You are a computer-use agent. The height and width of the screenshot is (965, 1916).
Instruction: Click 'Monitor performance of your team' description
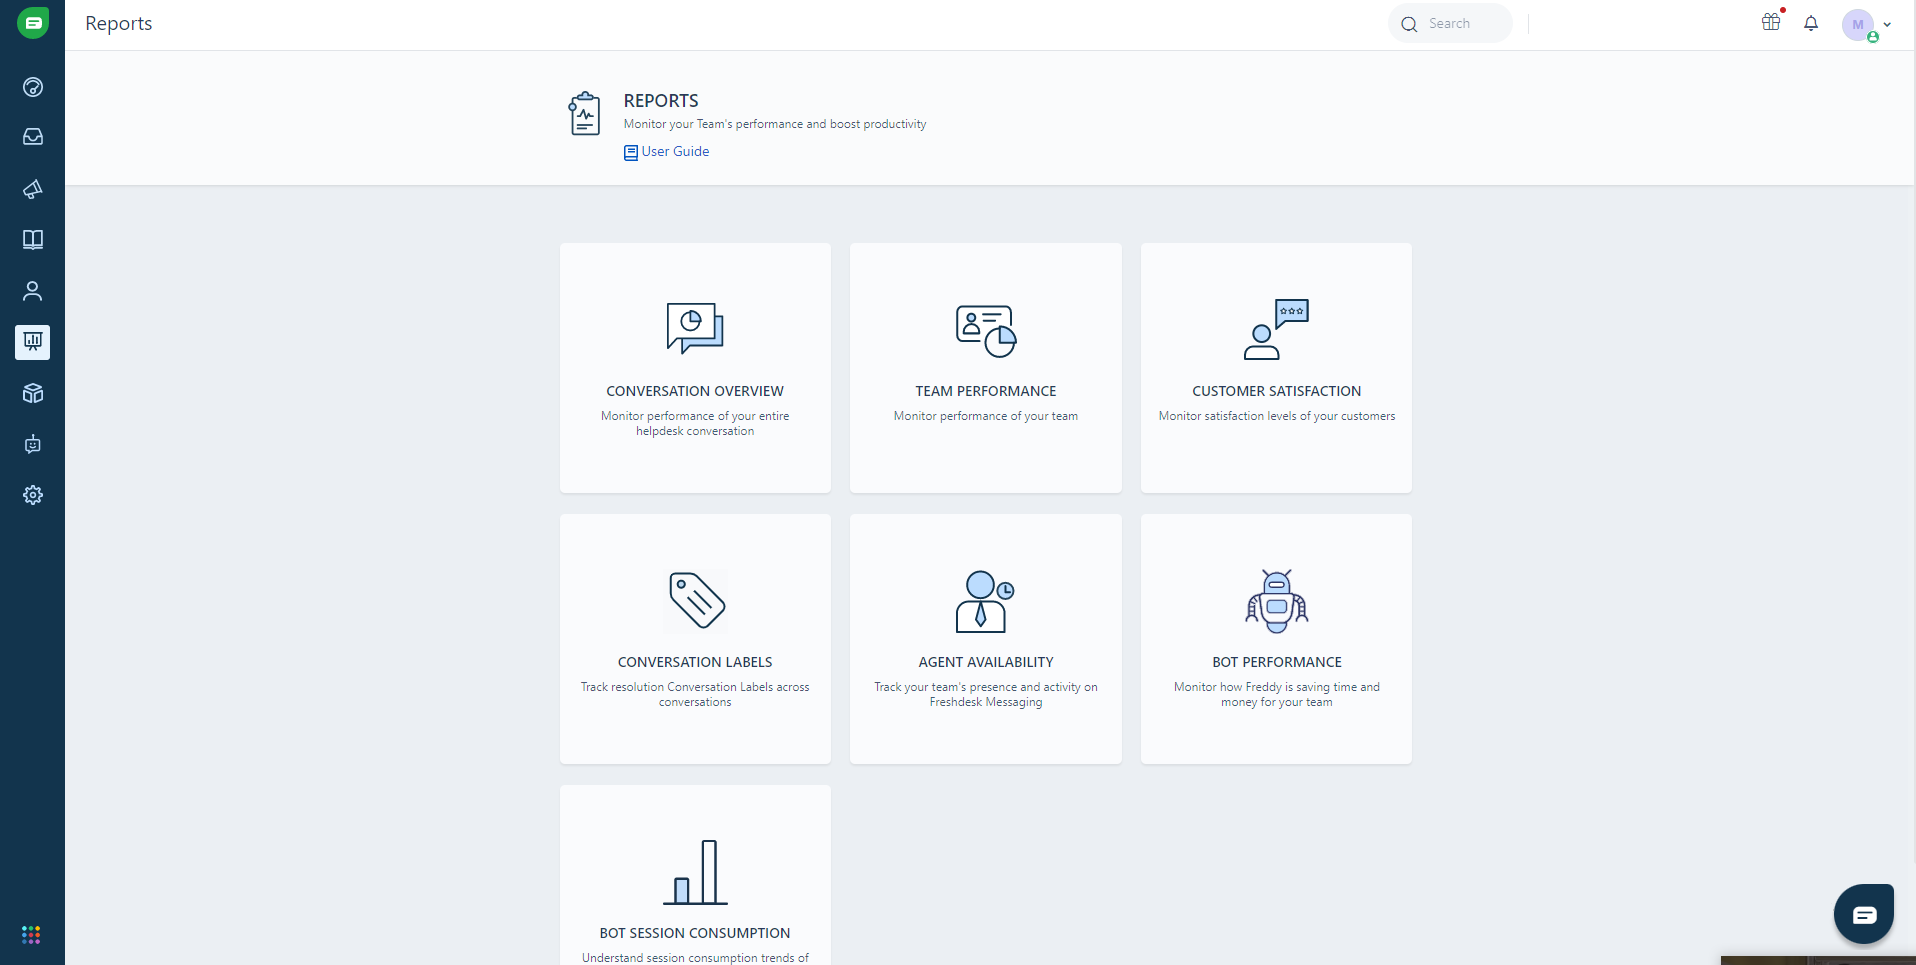coord(986,416)
